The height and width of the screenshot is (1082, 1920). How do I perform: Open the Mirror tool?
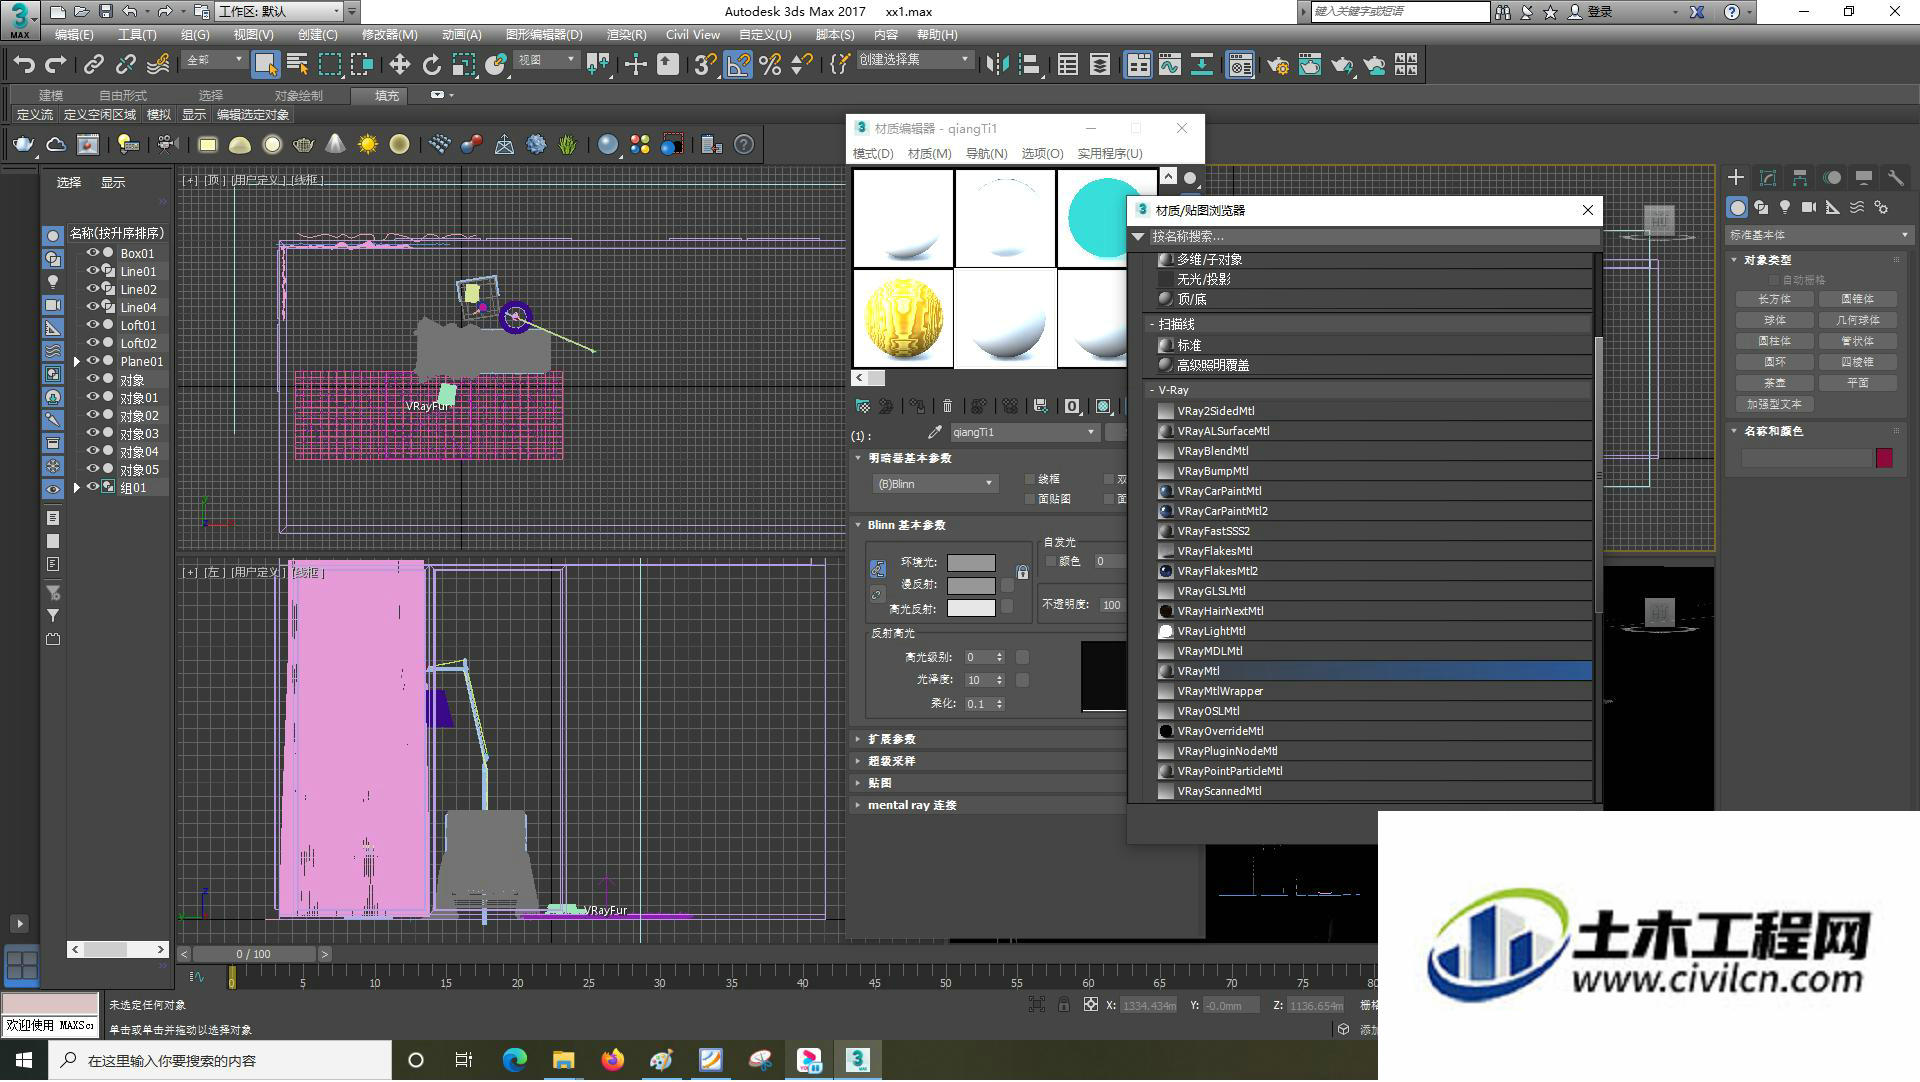[997, 65]
